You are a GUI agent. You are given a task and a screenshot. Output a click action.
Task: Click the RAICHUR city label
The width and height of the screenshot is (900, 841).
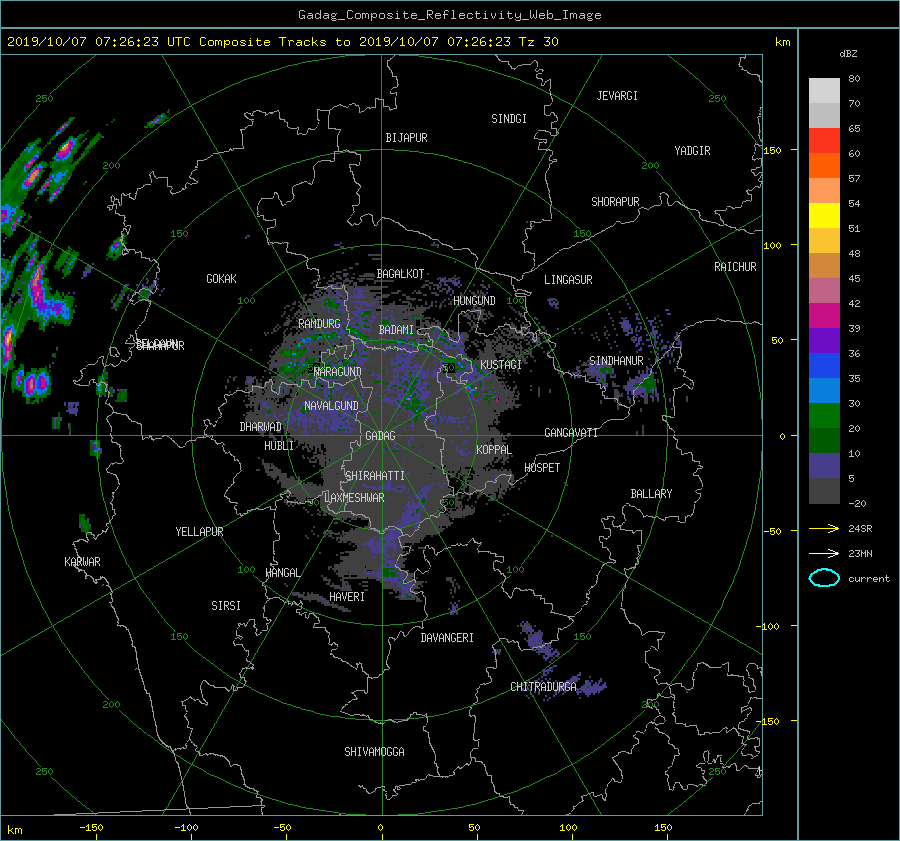click(735, 267)
